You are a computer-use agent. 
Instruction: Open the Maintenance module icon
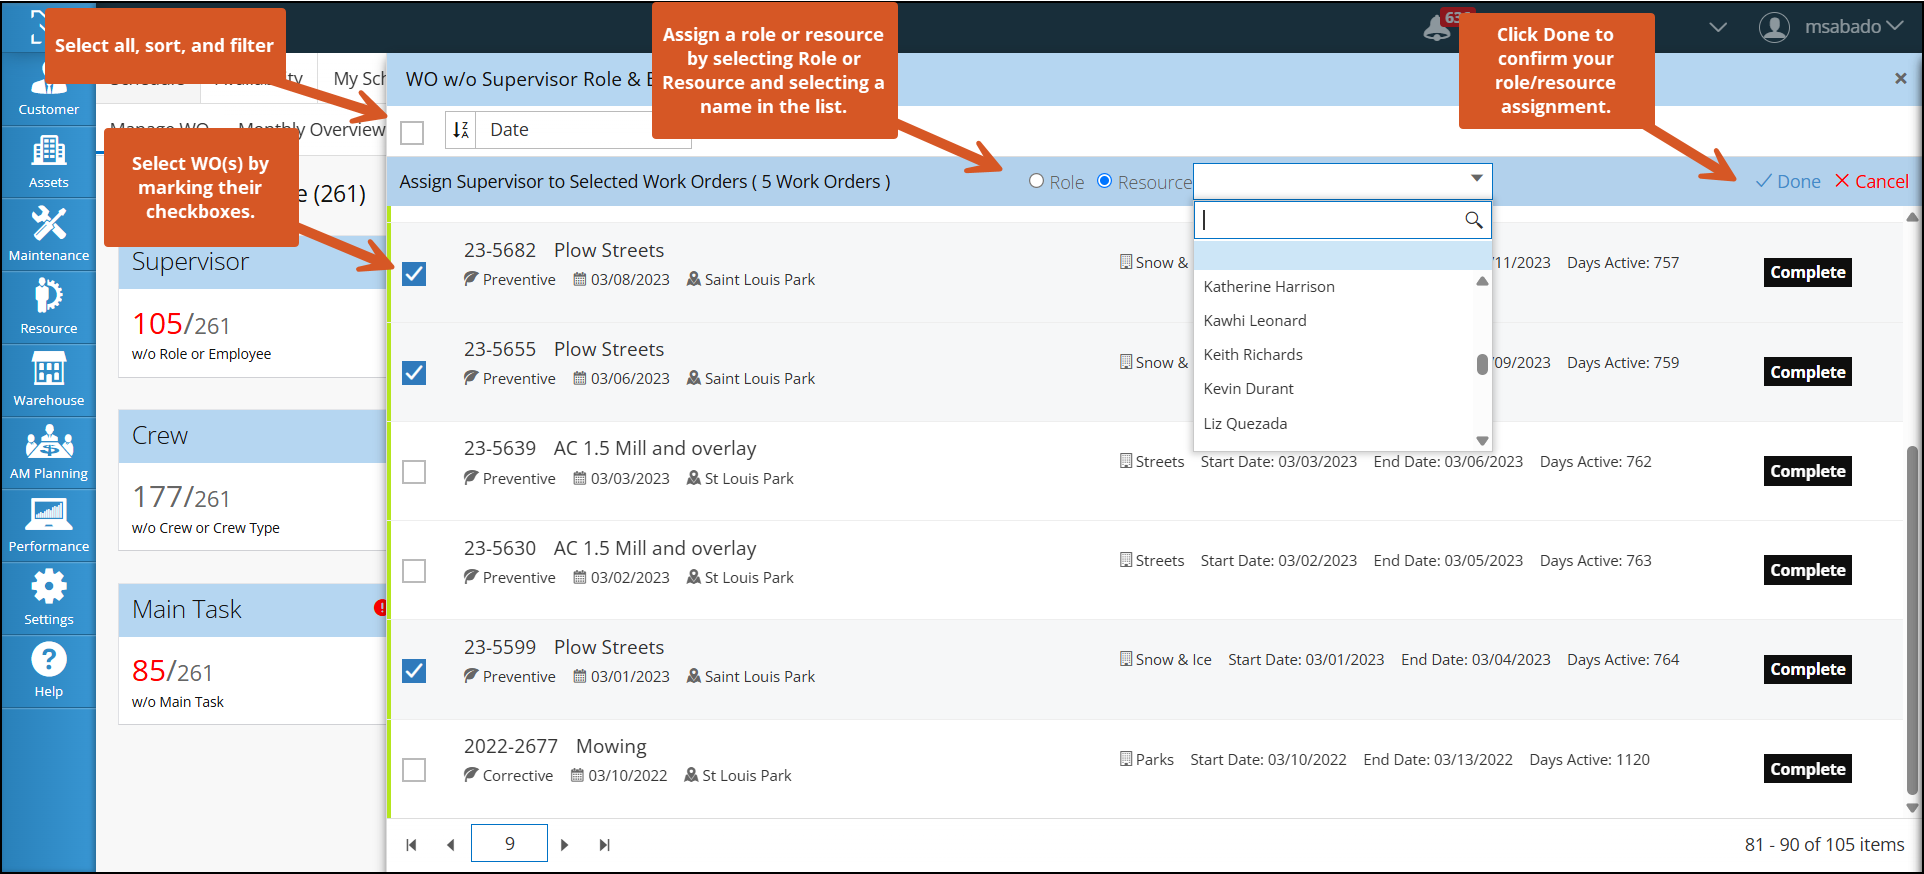point(48,233)
